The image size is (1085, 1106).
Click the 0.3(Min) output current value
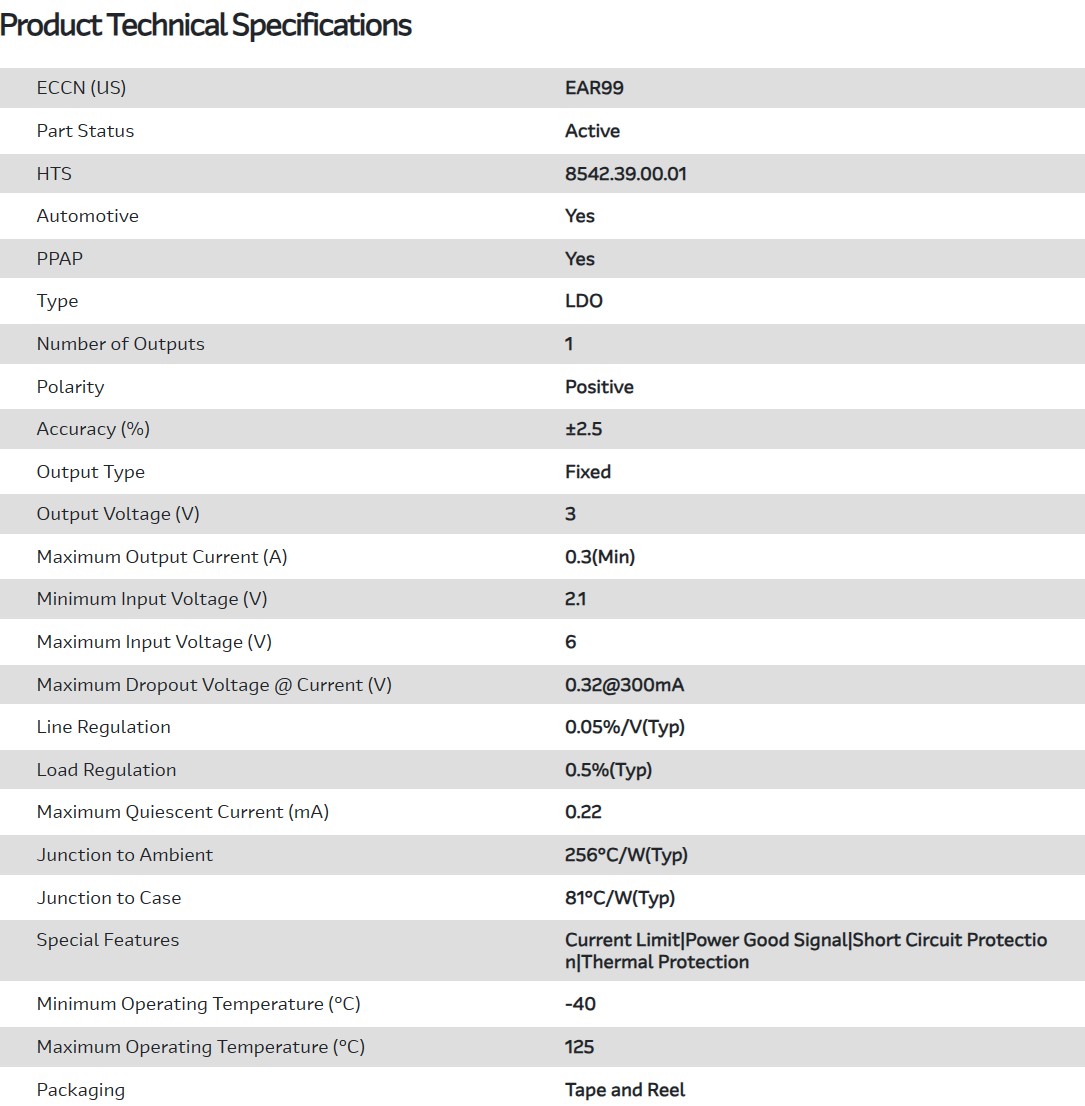tap(600, 557)
